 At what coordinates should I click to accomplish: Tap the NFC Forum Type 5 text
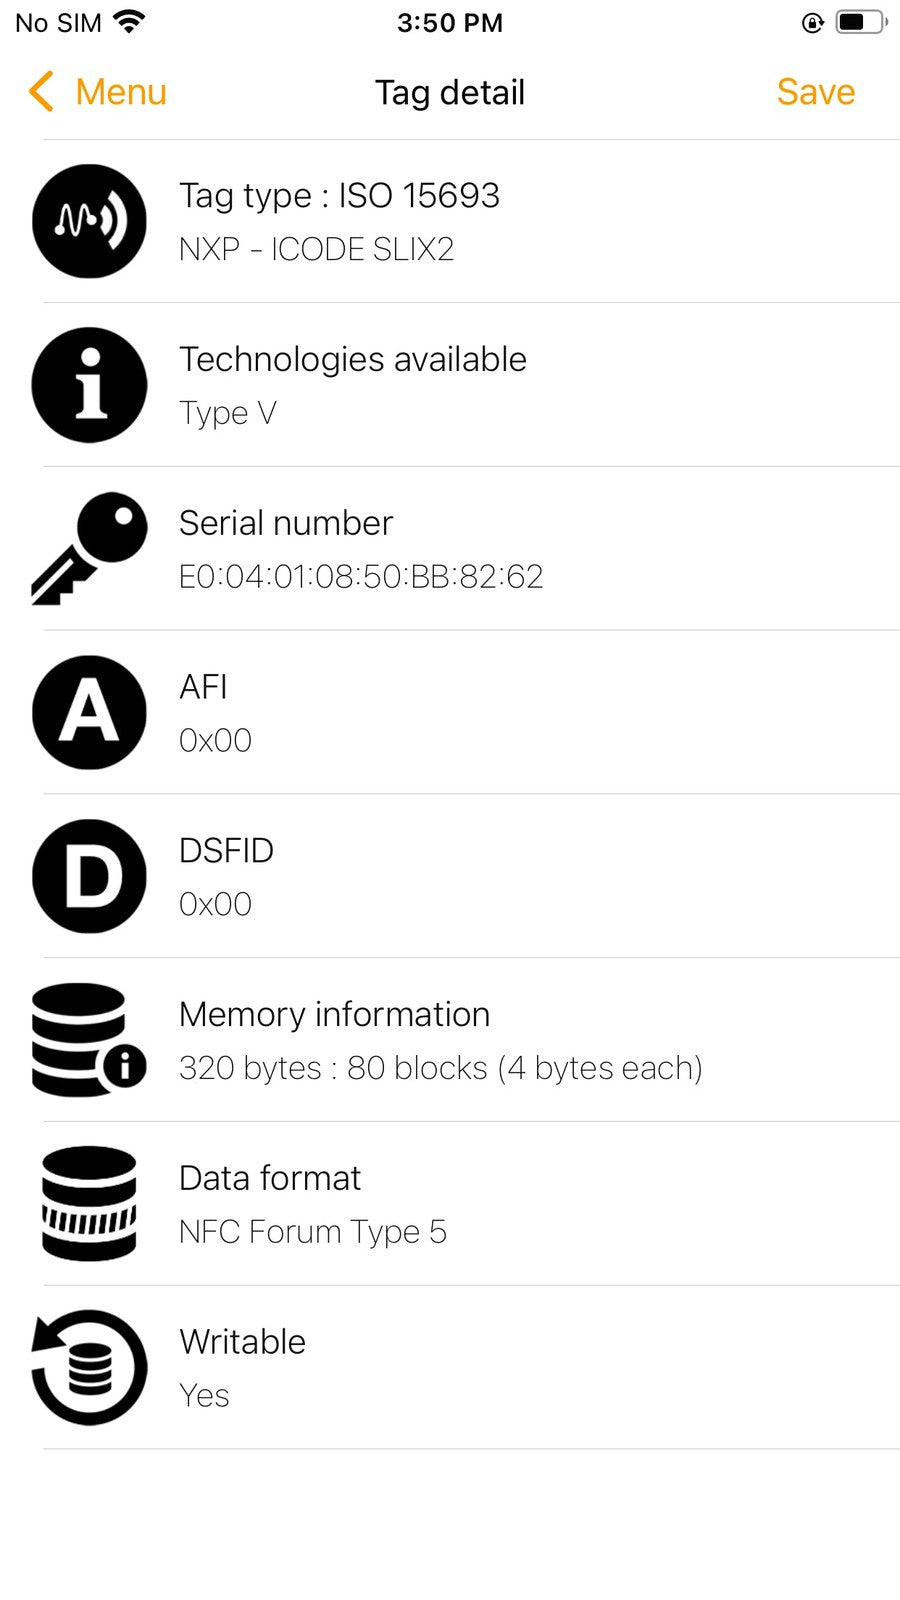point(312,1232)
